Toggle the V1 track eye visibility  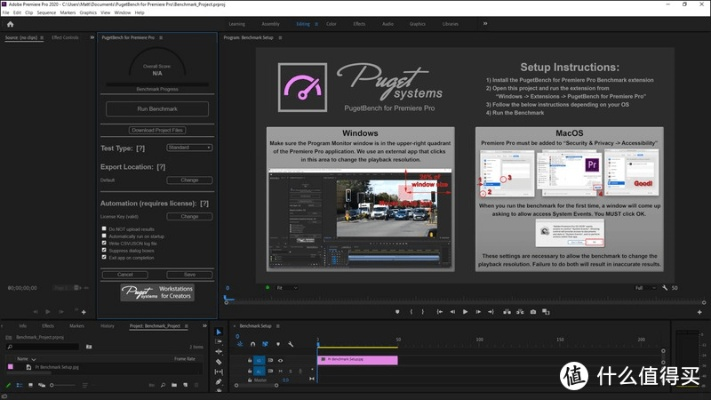click(280, 359)
